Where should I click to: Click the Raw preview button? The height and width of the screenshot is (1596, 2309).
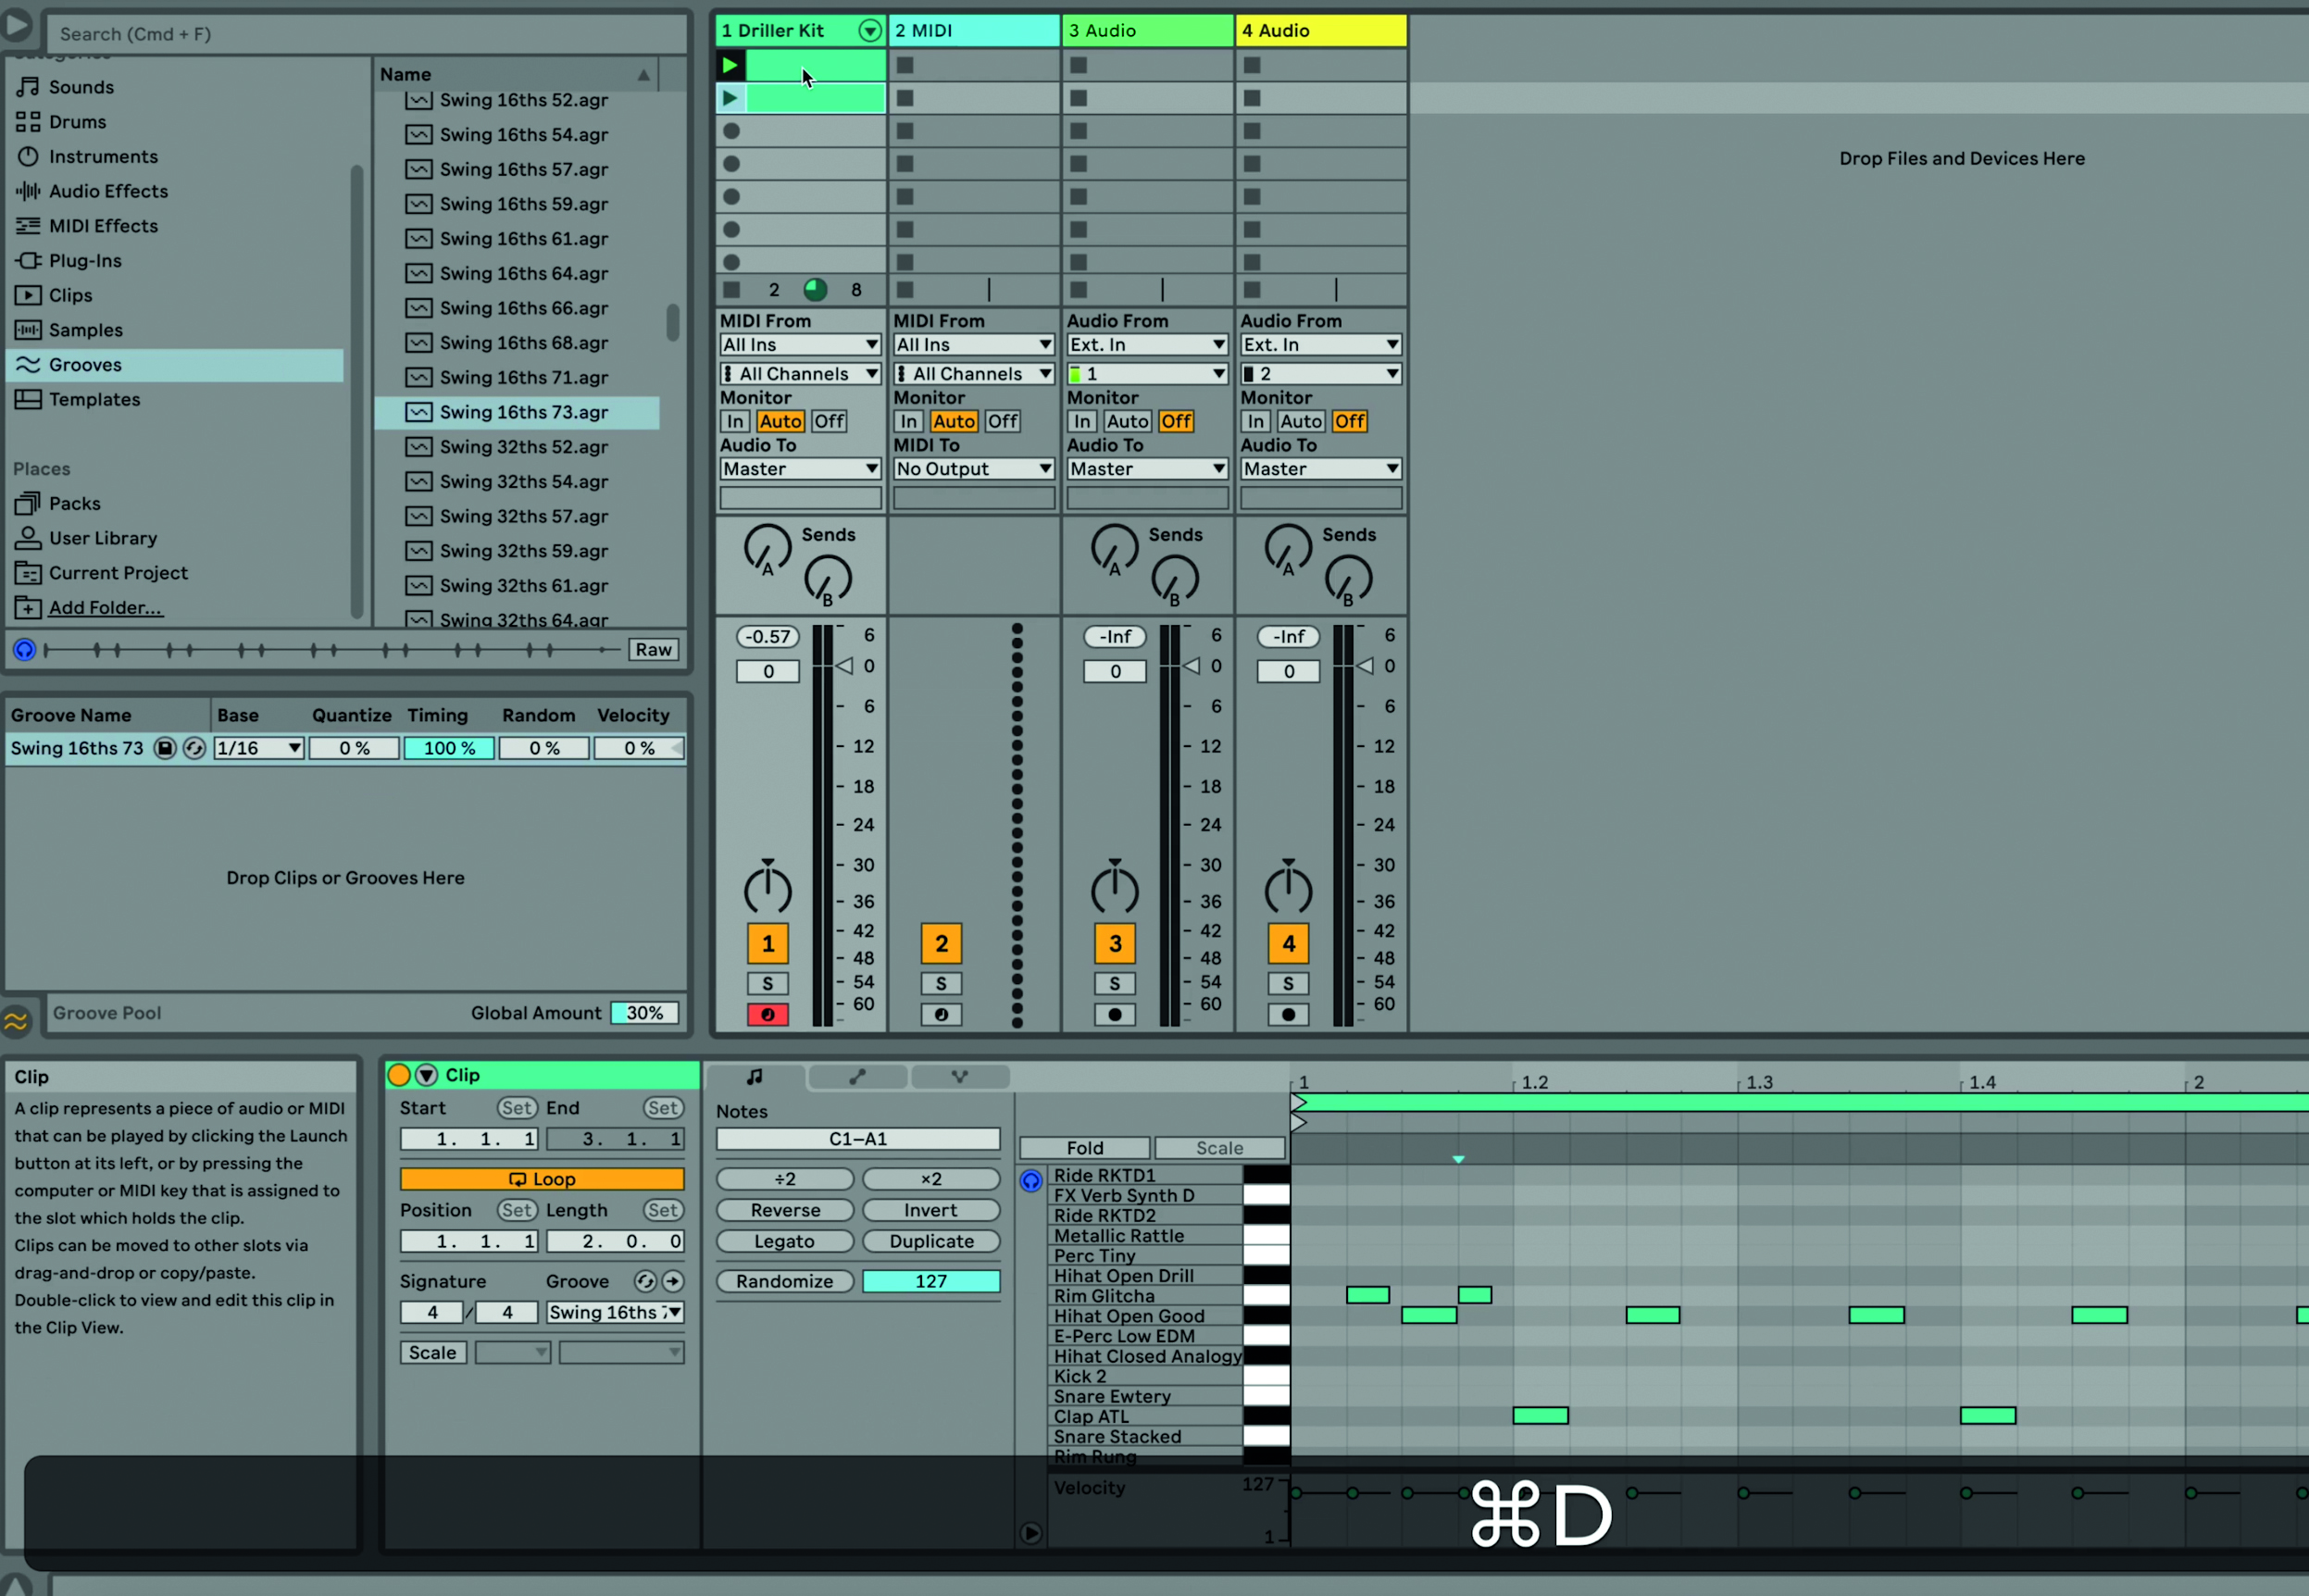tap(653, 650)
